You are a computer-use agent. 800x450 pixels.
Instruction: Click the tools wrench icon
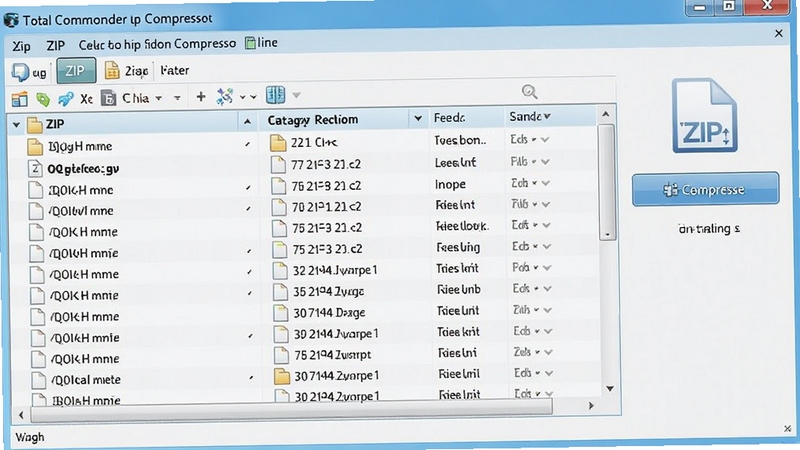(x=224, y=96)
